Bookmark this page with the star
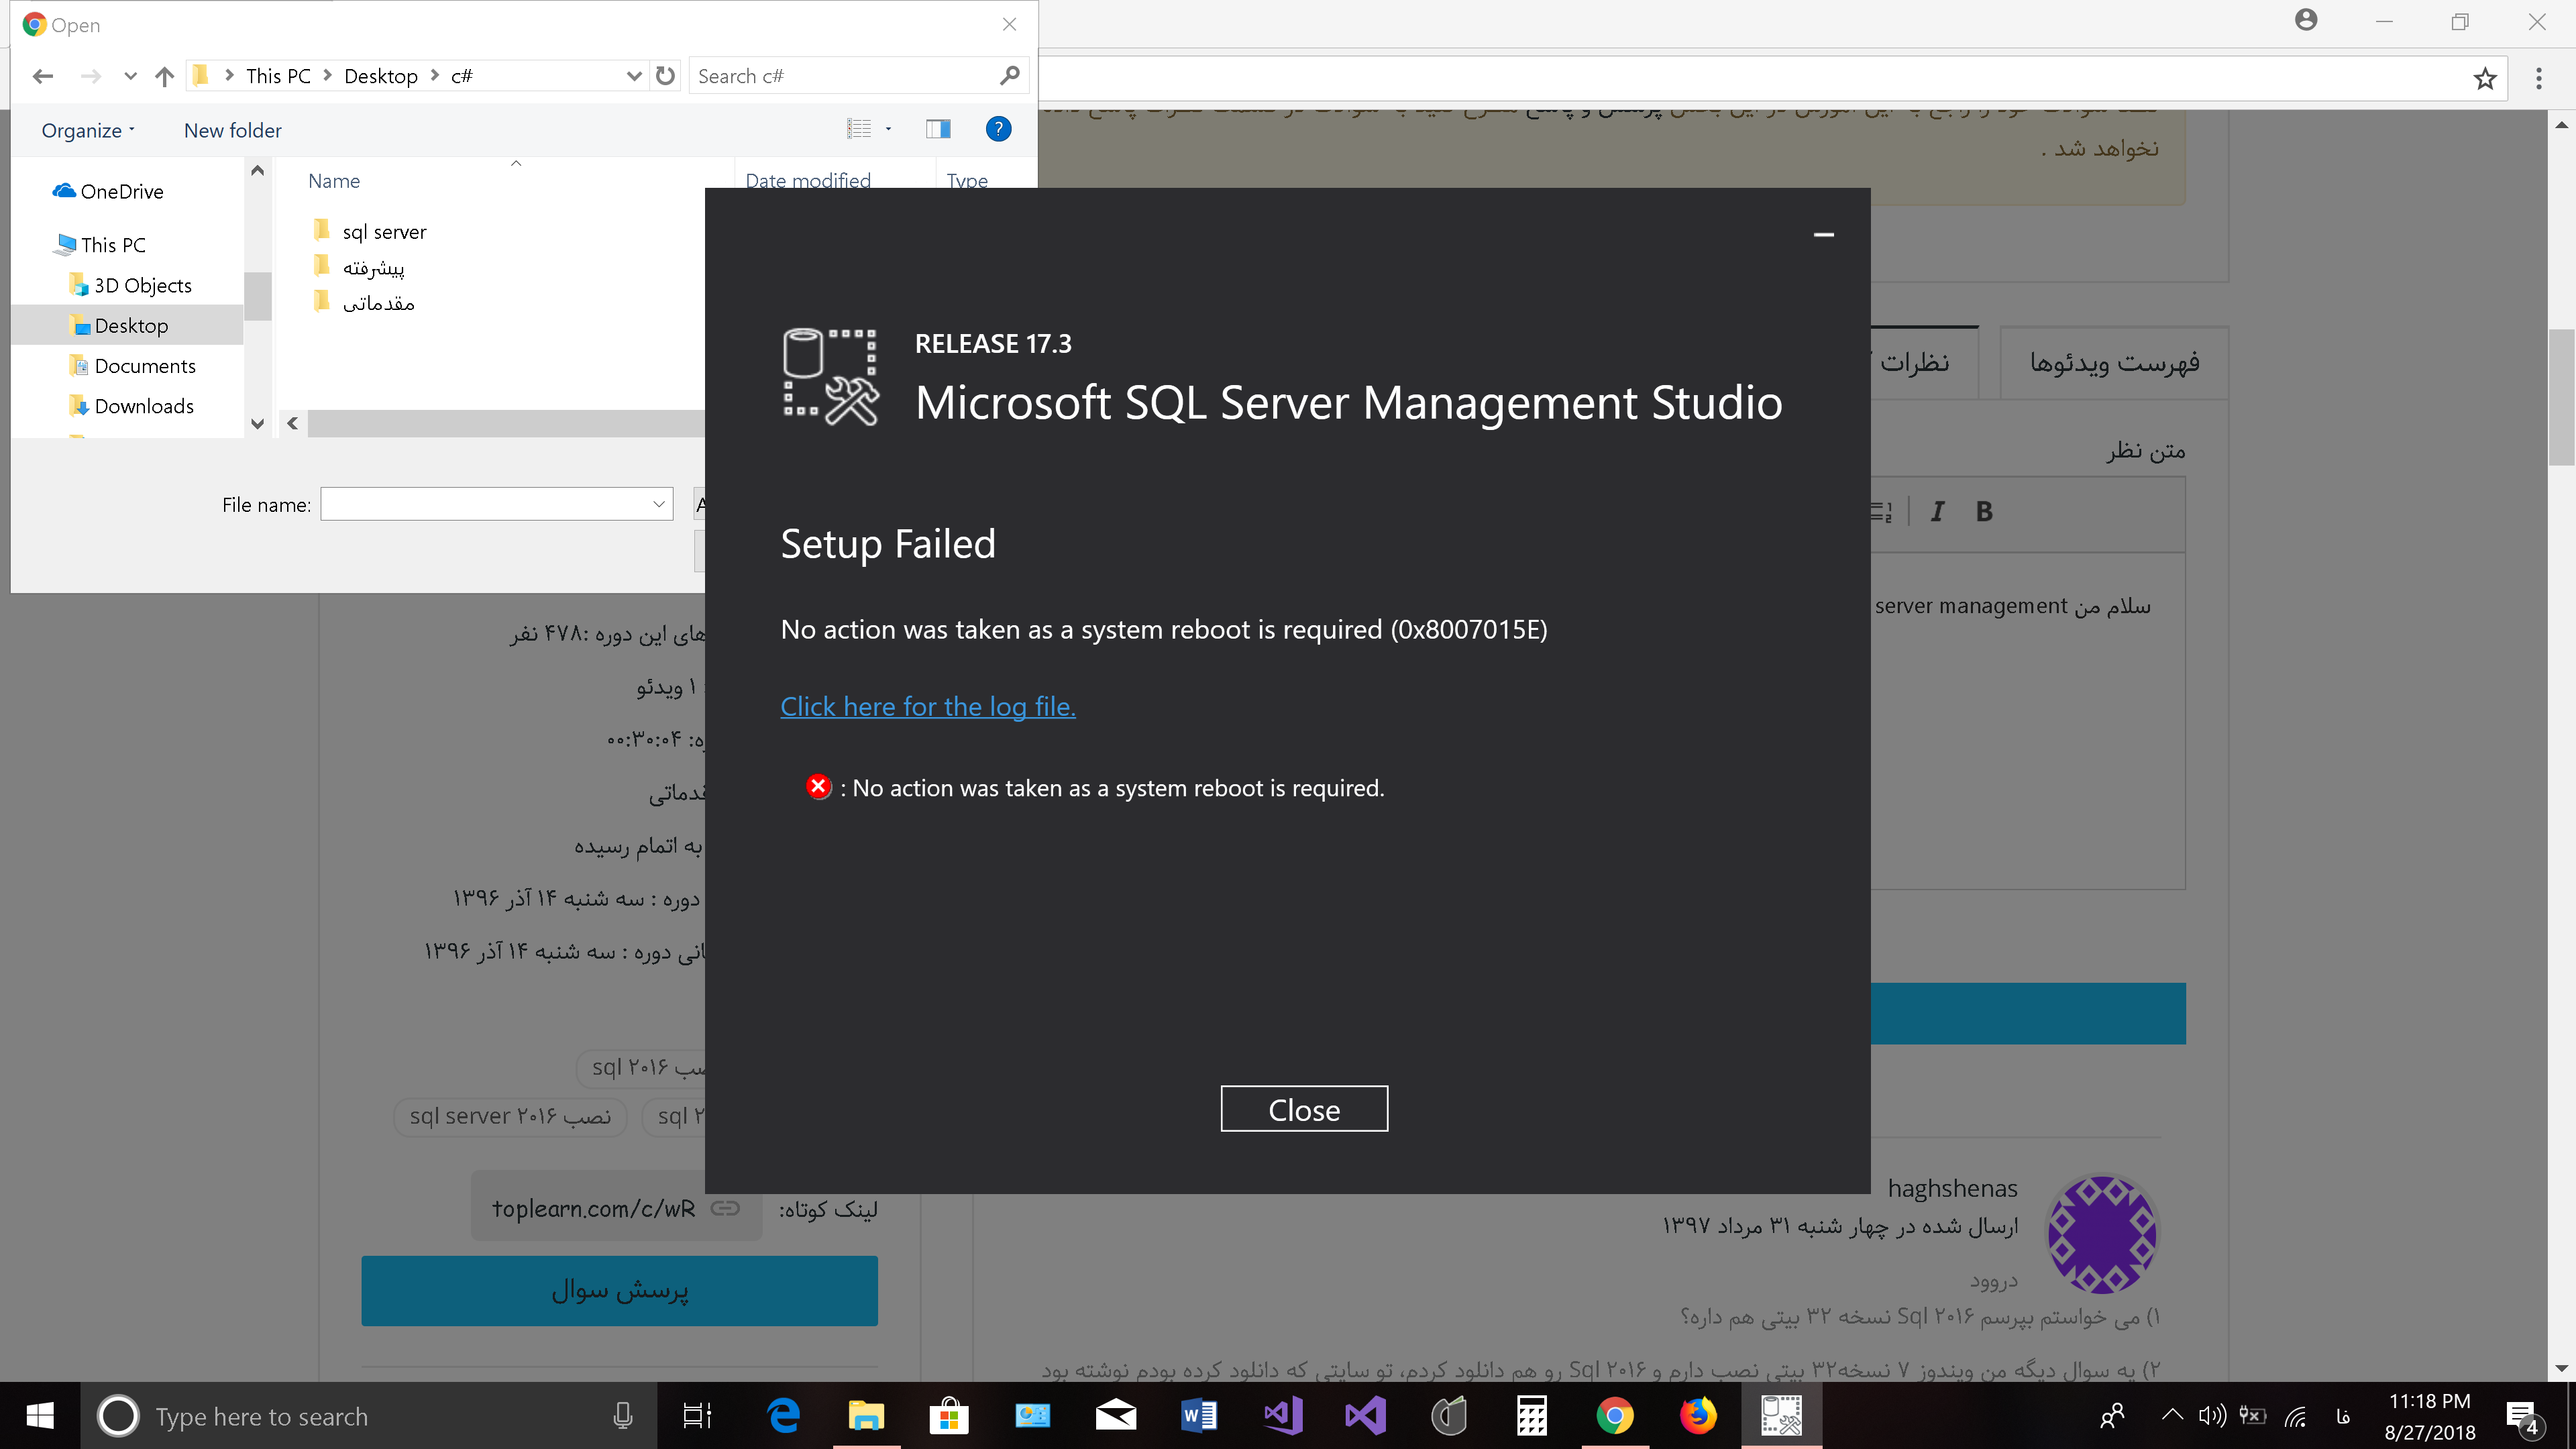The image size is (2576, 1449). (2485, 78)
